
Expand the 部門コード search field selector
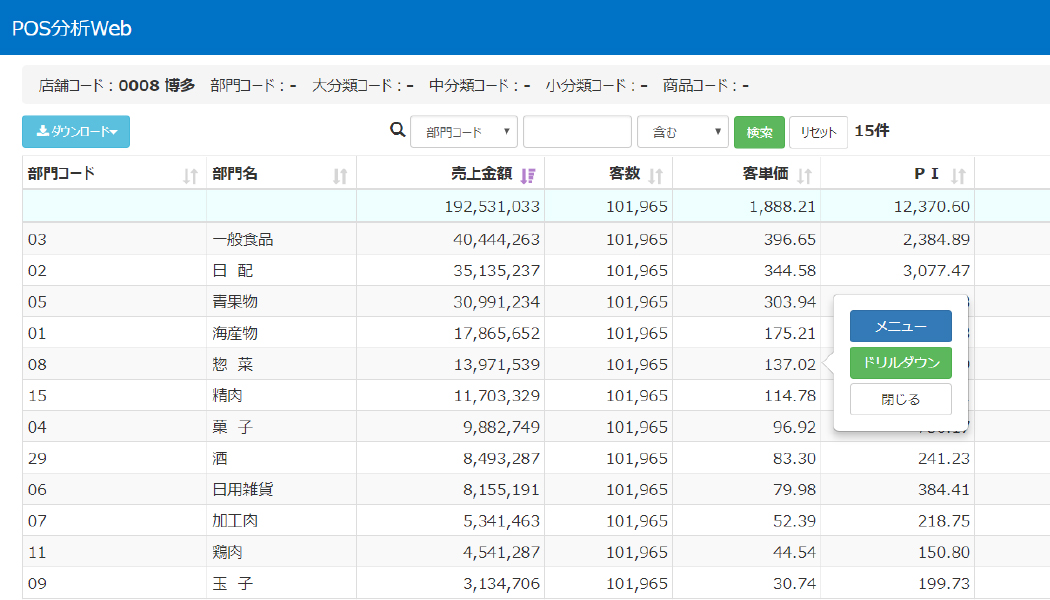pos(463,132)
